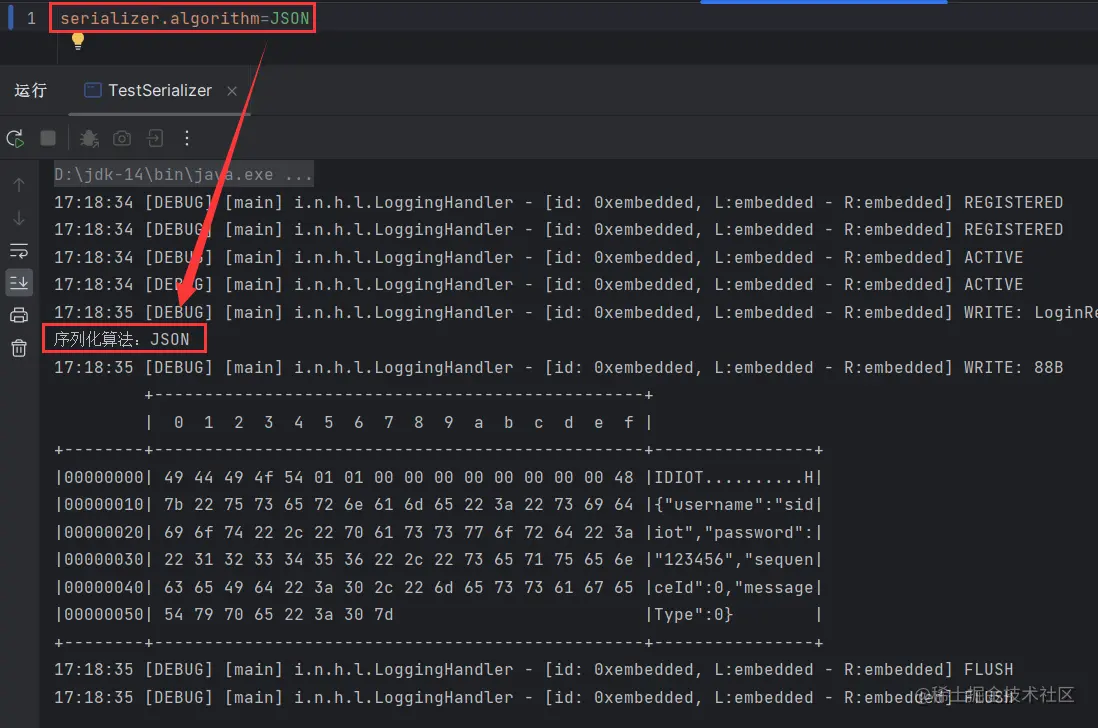This screenshot has height=728, width=1098.
Task: Click the yellow light bulb intention icon
Action: tap(78, 41)
